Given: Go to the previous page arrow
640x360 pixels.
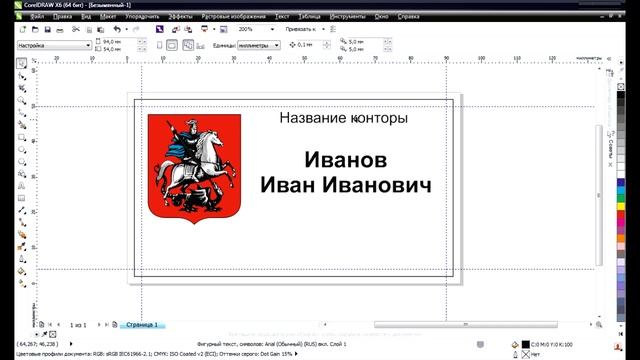Looking at the screenshot, I should tap(58, 325).
